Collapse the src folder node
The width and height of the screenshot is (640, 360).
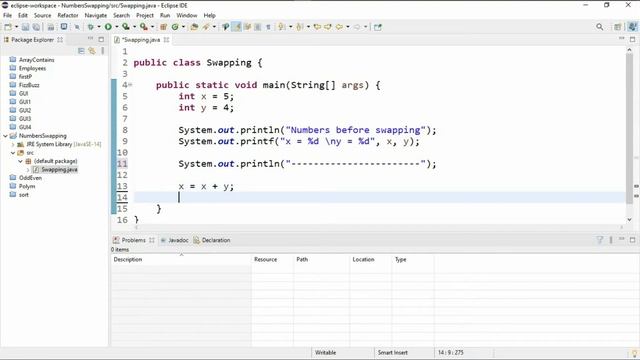point(13,153)
